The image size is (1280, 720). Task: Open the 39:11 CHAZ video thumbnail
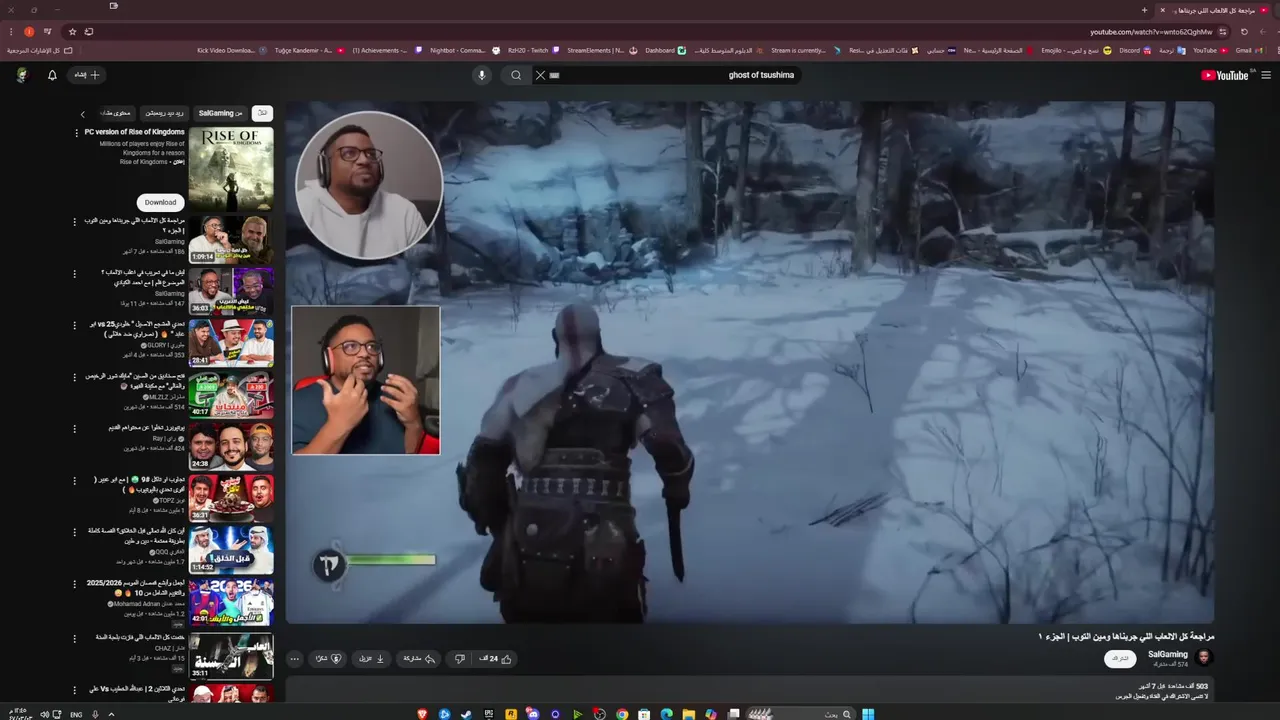pyautogui.click(x=231, y=656)
